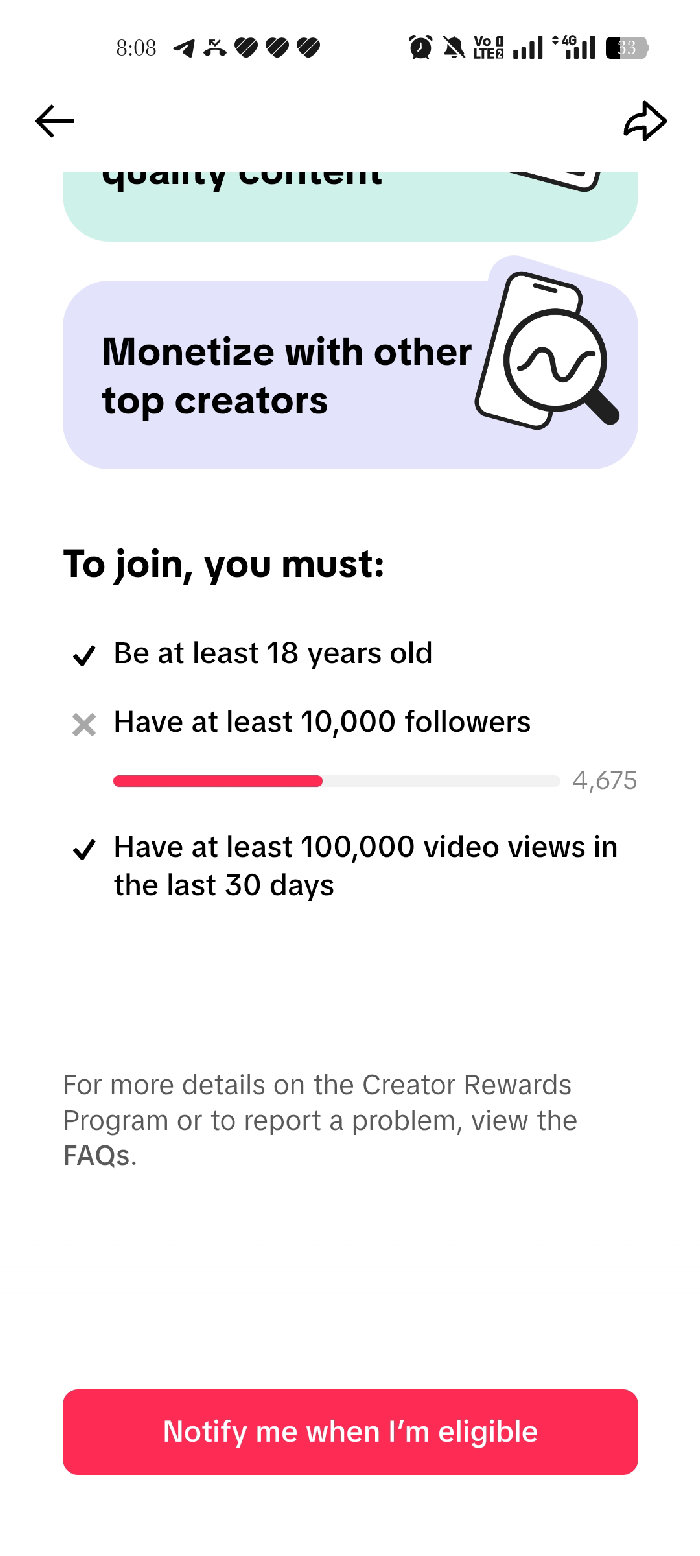Tap the red followers progress bar
Viewport: 700px width, 1556px height.
[218, 781]
